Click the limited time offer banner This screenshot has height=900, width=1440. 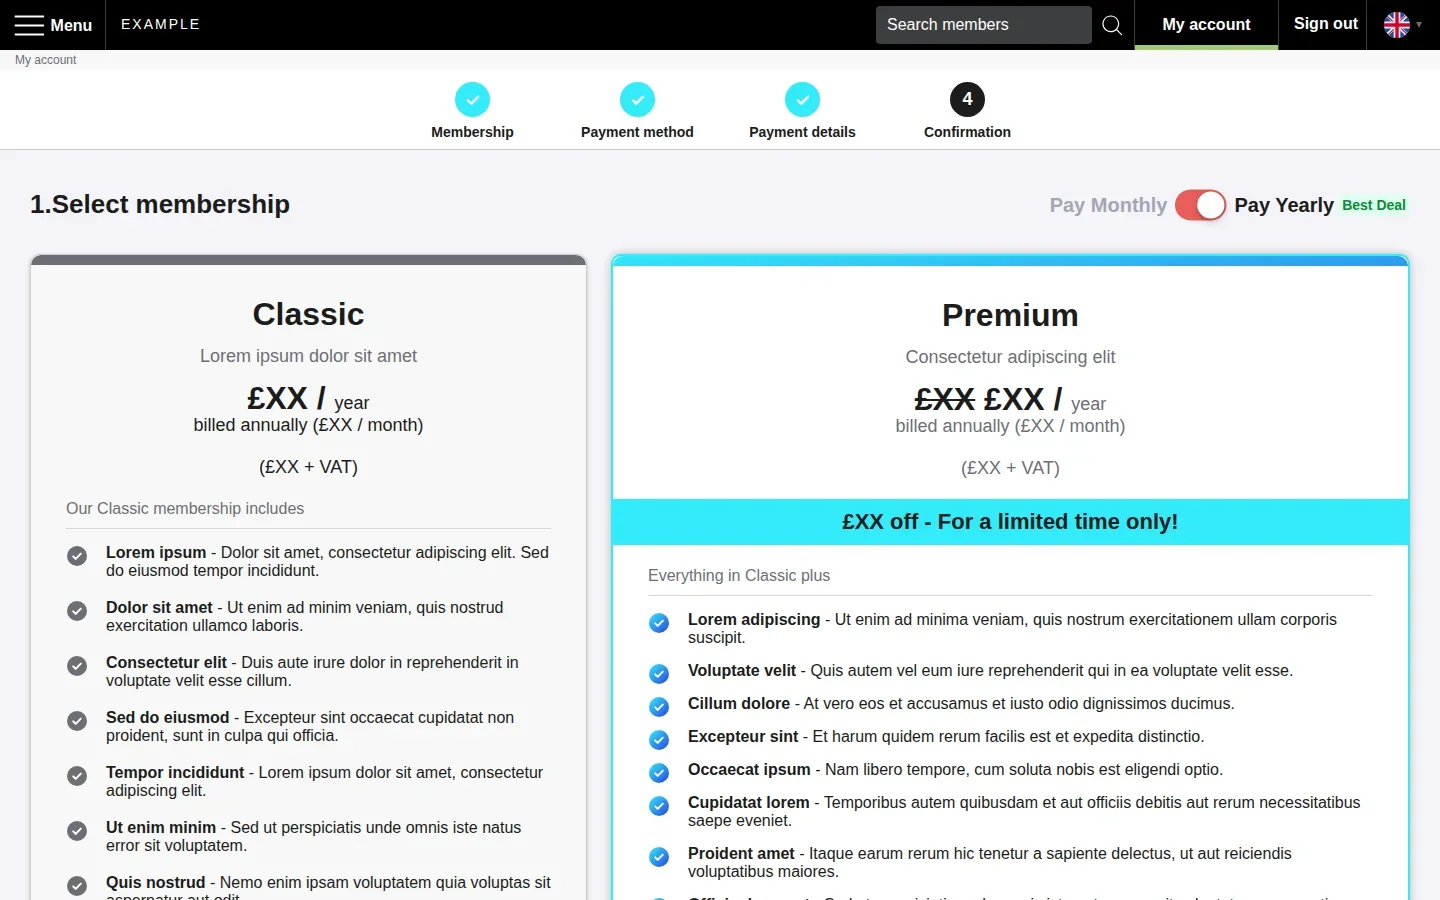[1010, 522]
